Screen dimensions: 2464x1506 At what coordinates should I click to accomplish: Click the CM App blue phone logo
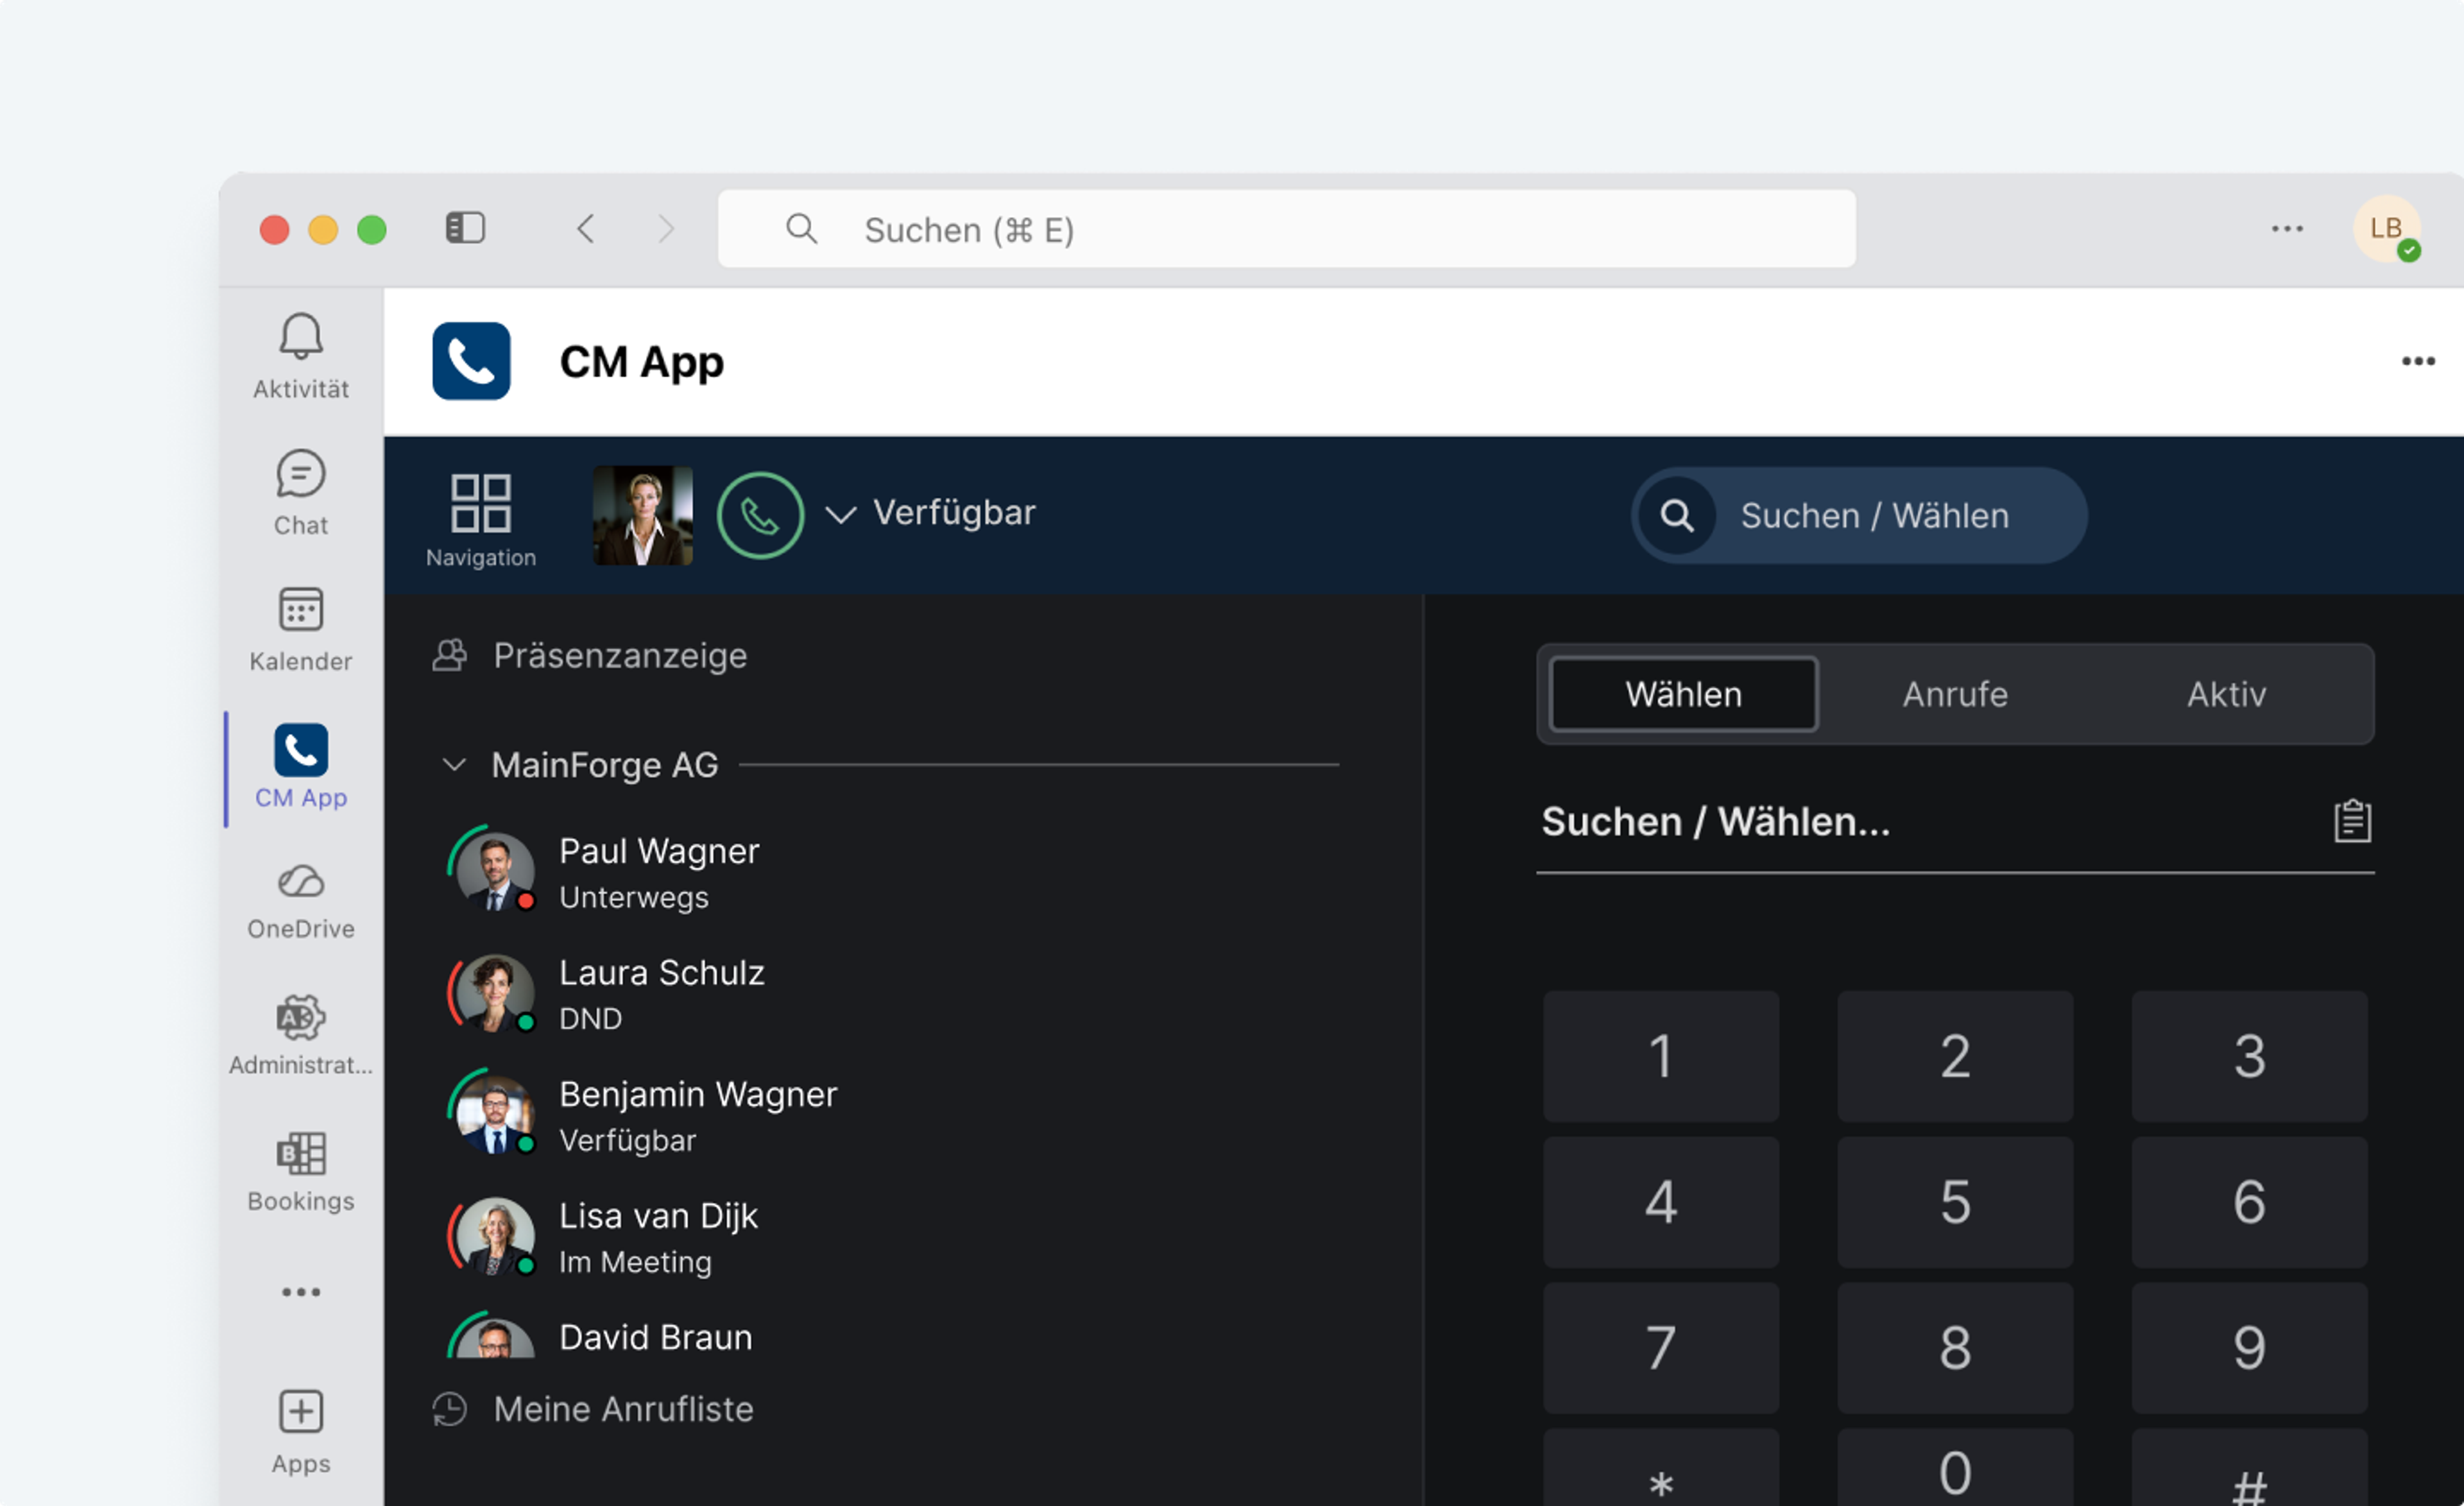(471, 361)
